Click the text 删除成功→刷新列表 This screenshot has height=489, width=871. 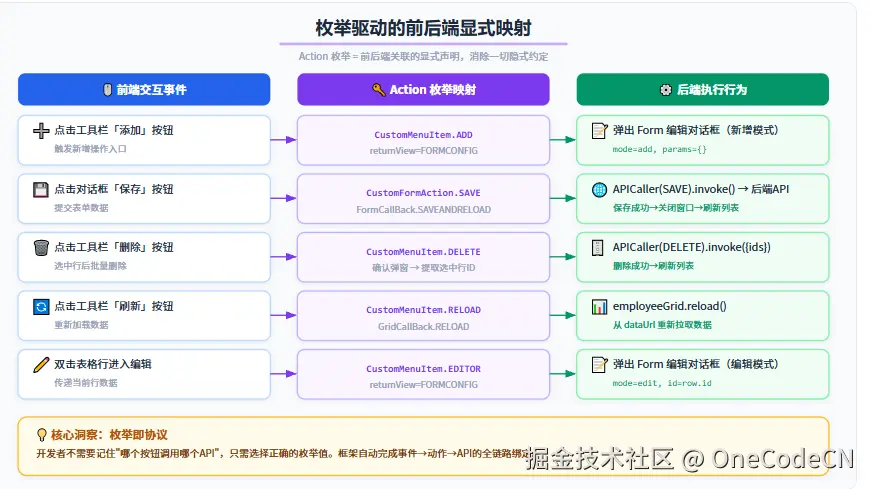tap(653, 266)
